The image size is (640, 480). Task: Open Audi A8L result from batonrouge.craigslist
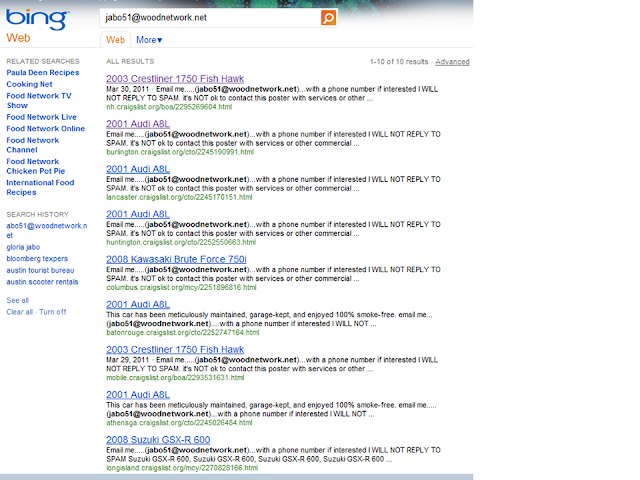[x=138, y=304]
